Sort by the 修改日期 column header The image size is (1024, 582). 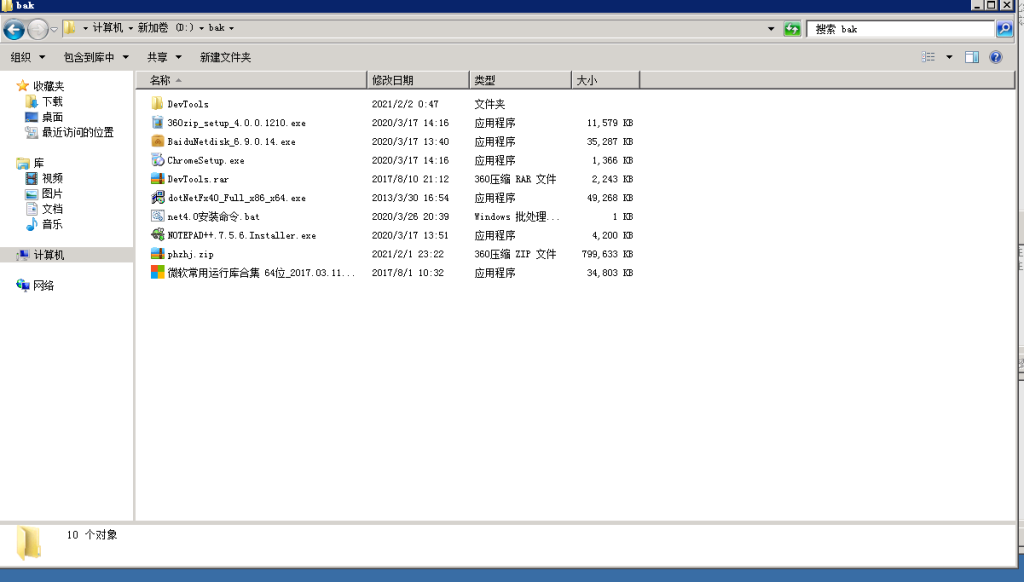point(418,80)
